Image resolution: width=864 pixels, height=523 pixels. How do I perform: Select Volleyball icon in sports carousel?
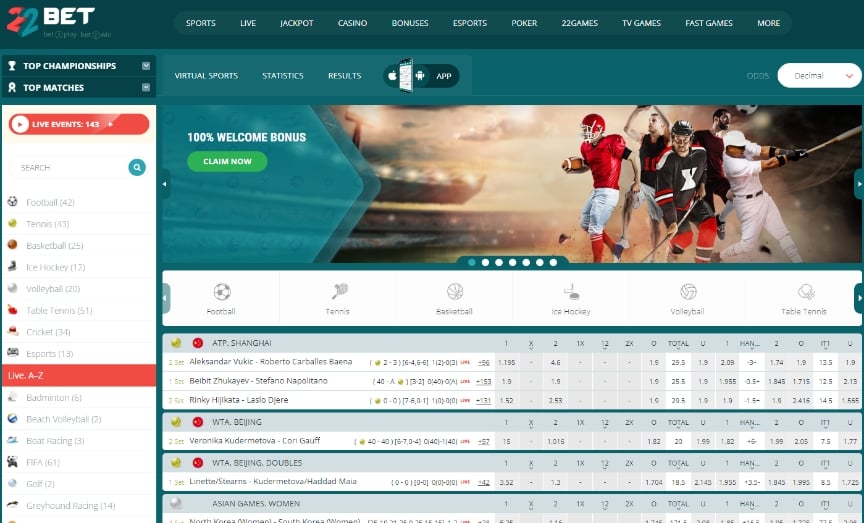[688, 291]
